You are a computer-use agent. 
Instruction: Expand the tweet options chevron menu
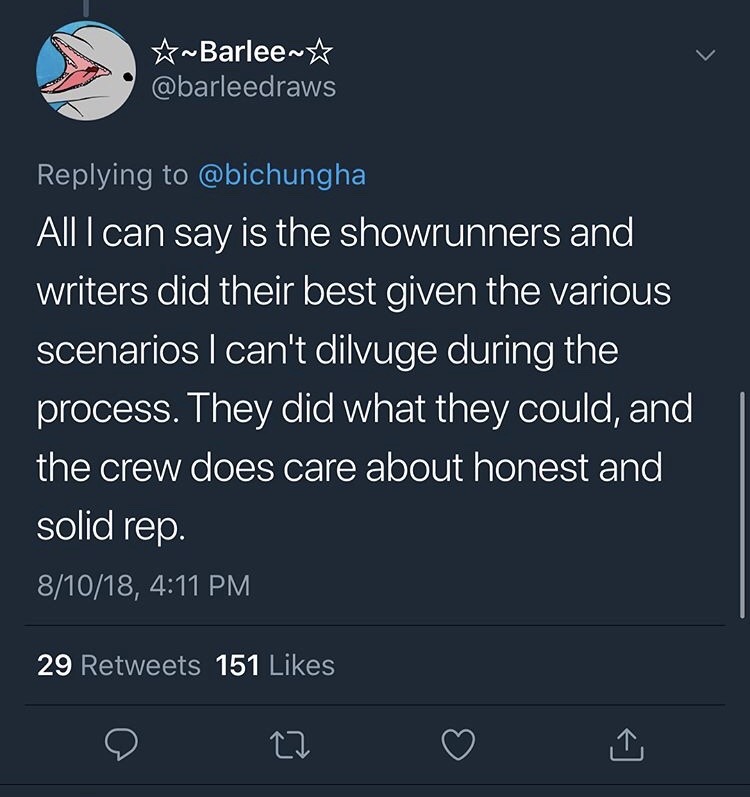point(707,53)
